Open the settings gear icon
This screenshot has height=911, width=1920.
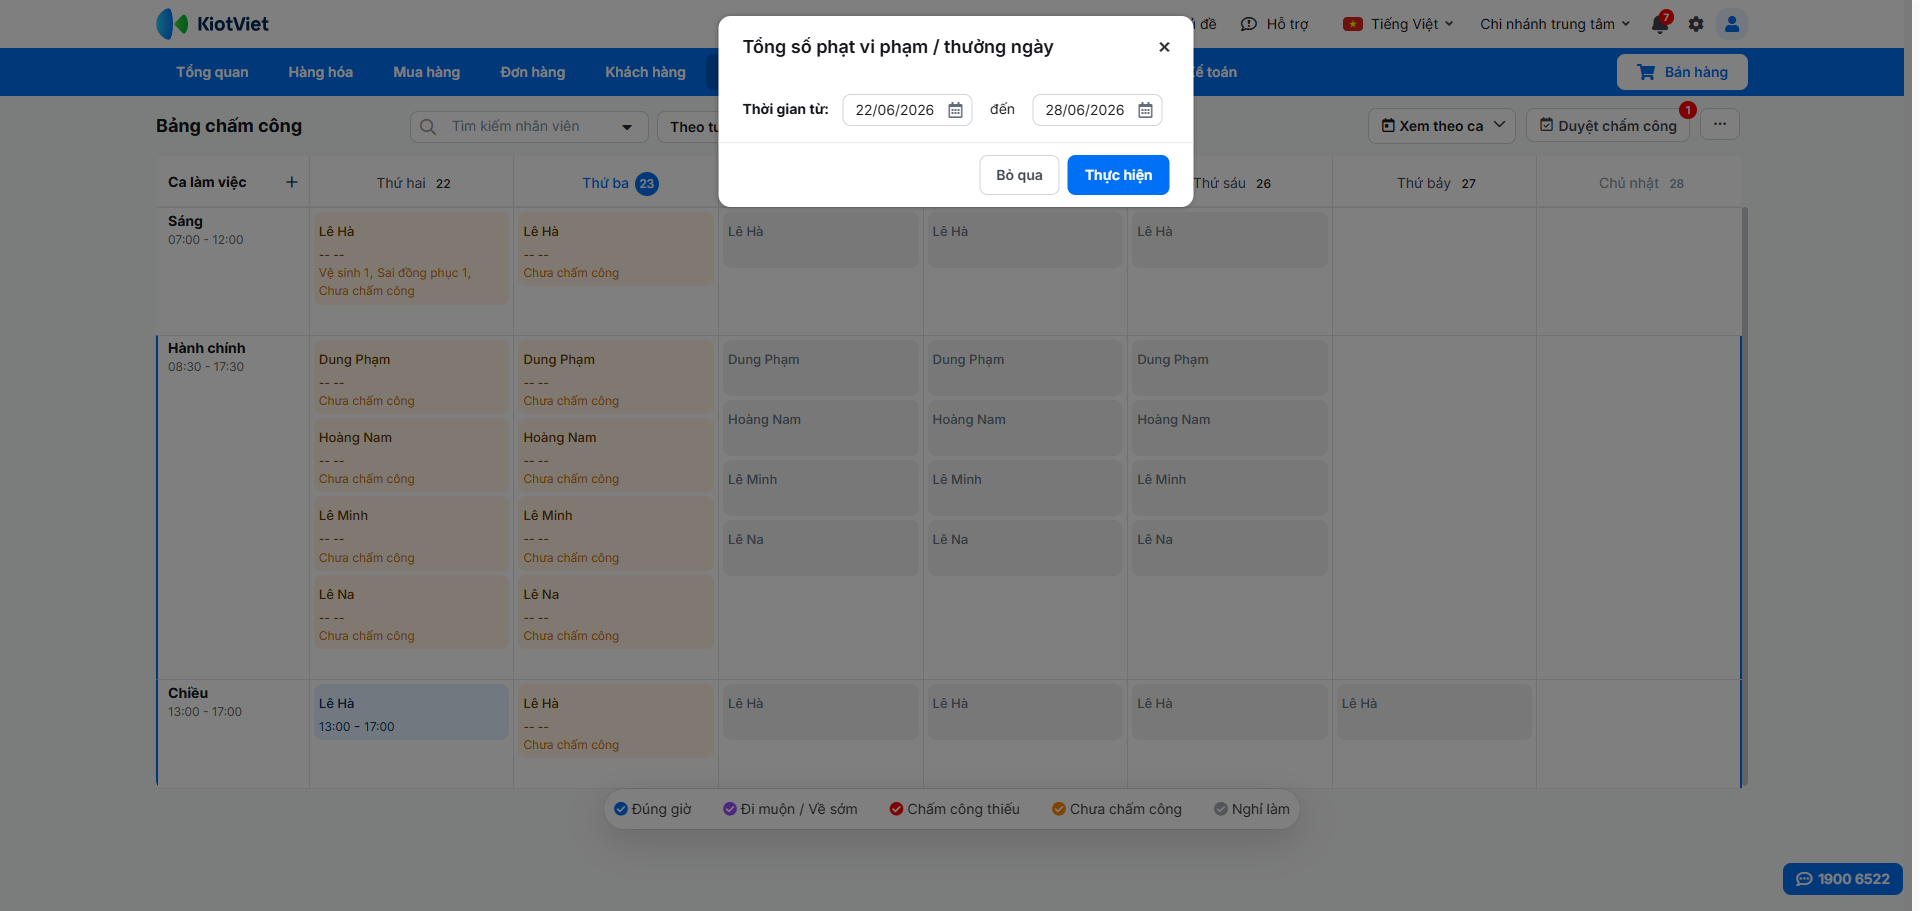(x=1696, y=24)
